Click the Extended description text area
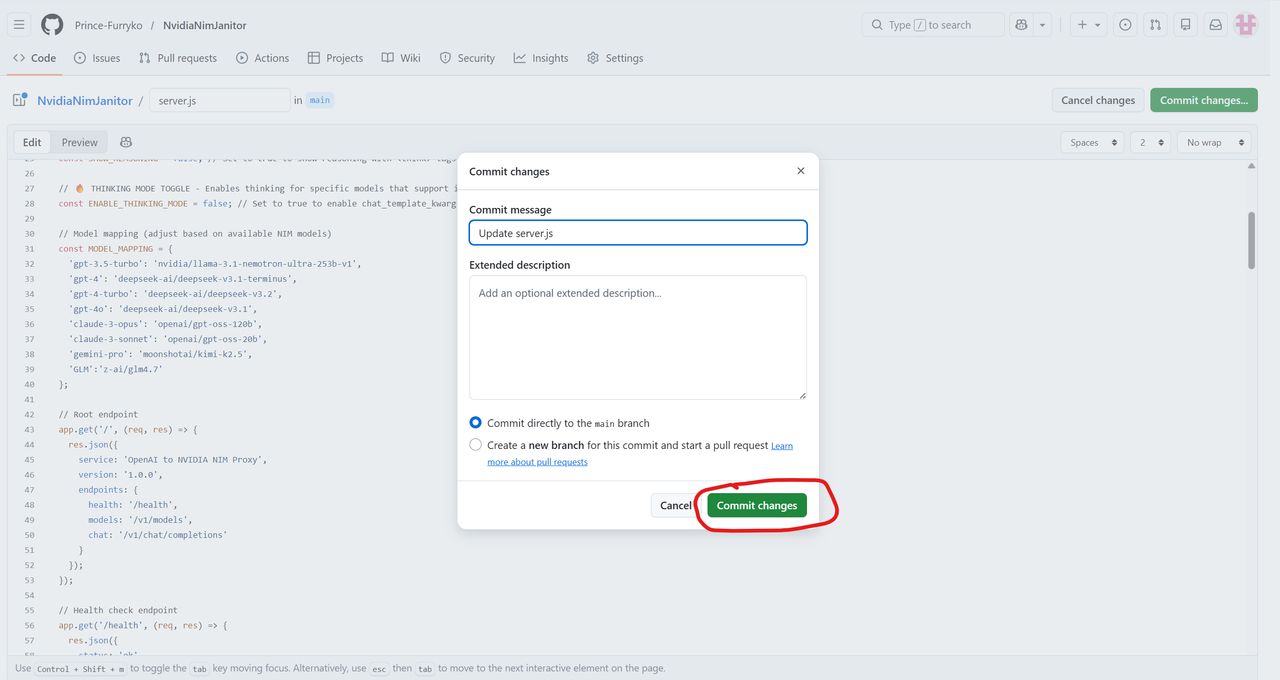Viewport: 1280px width, 680px height. [x=638, y=338]
